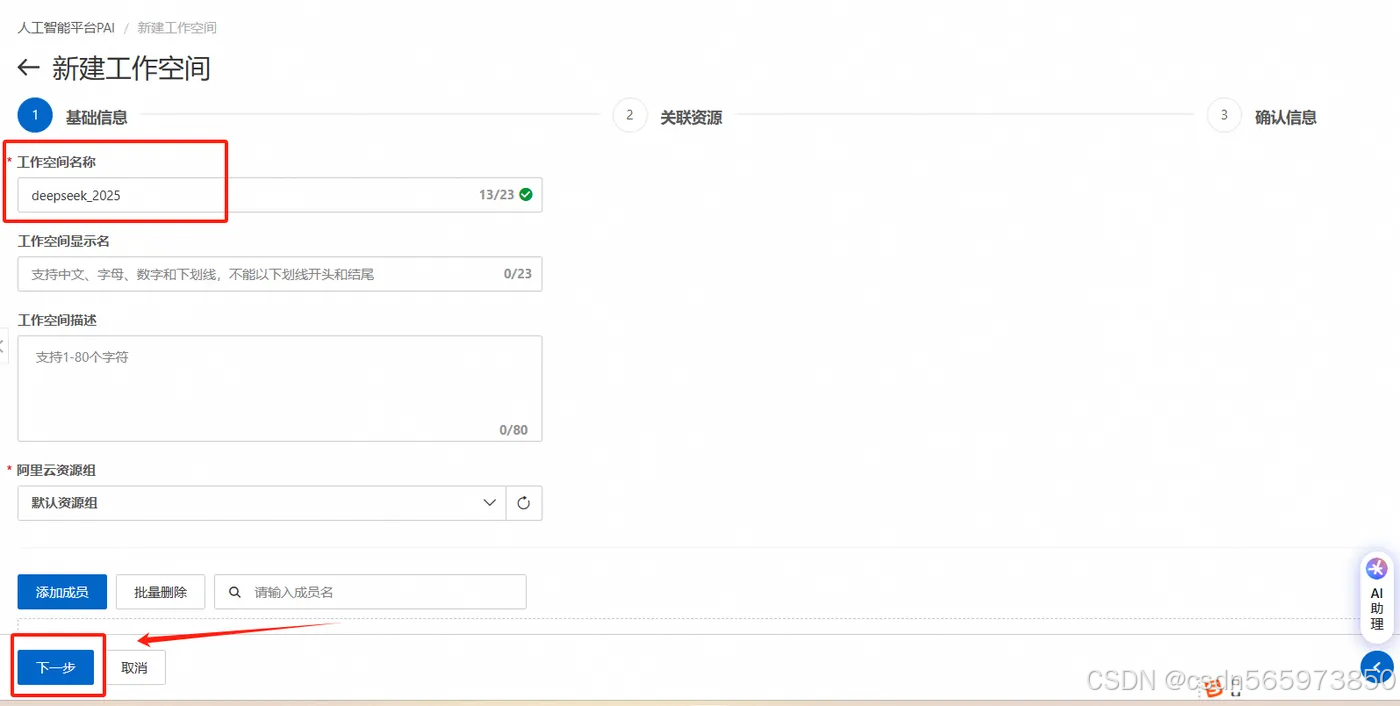The image size is (1400, 706).
Task: Select step 3 确认信息
Action: point(1262,116)
